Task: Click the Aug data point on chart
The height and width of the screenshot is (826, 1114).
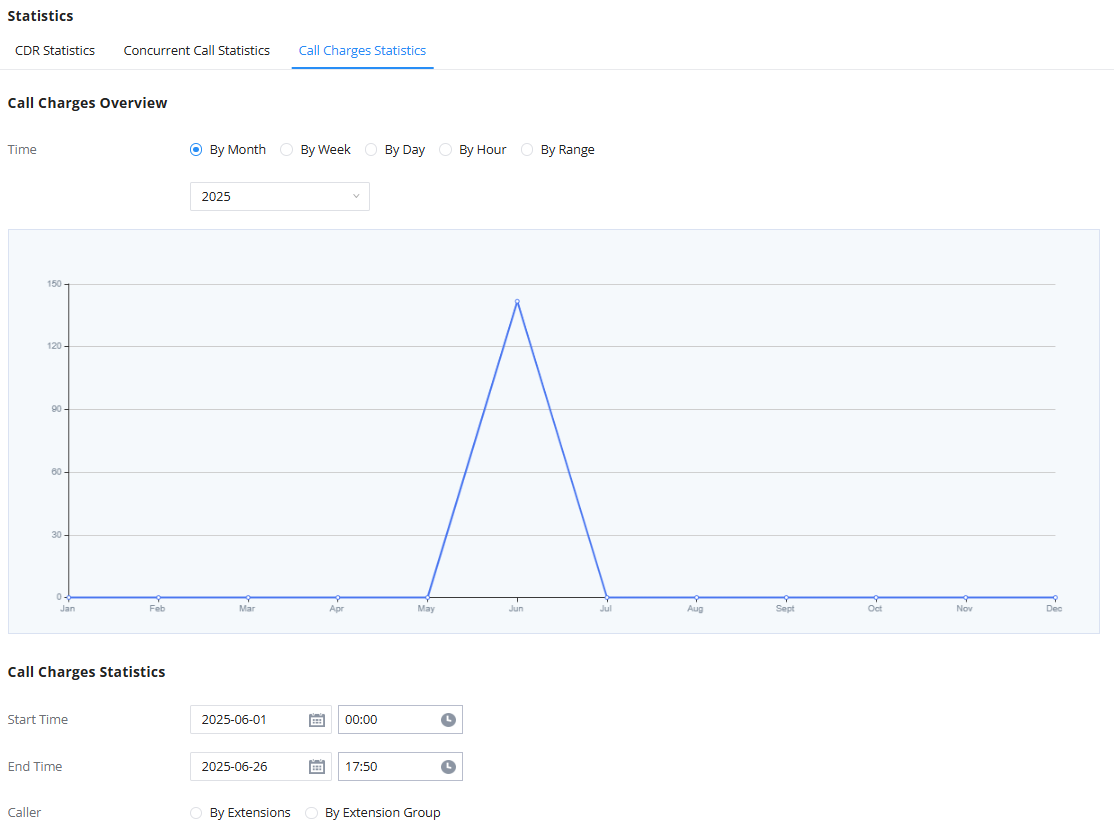Action: pyautogui.click(x=696, y=597)
